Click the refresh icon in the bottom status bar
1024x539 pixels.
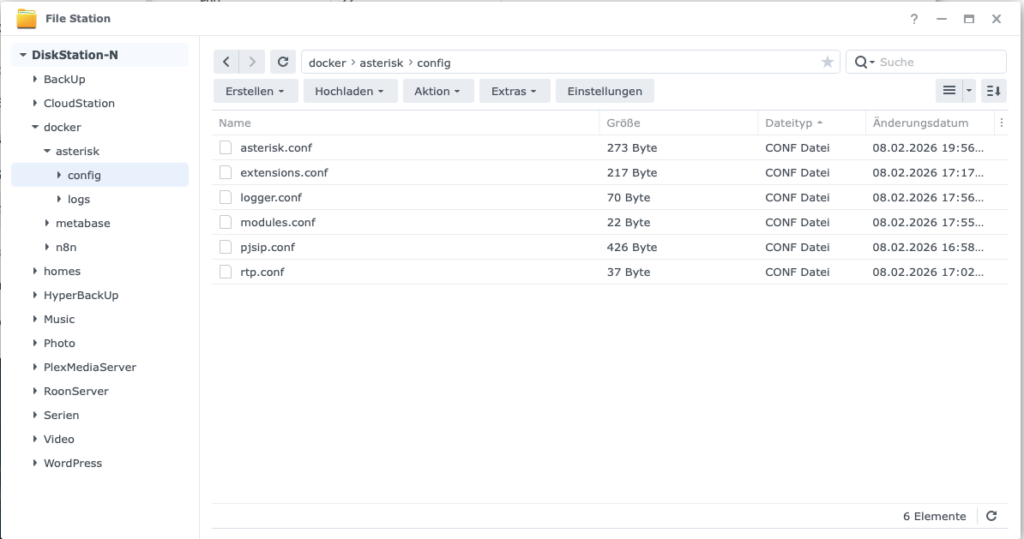(x=991, y=516)
